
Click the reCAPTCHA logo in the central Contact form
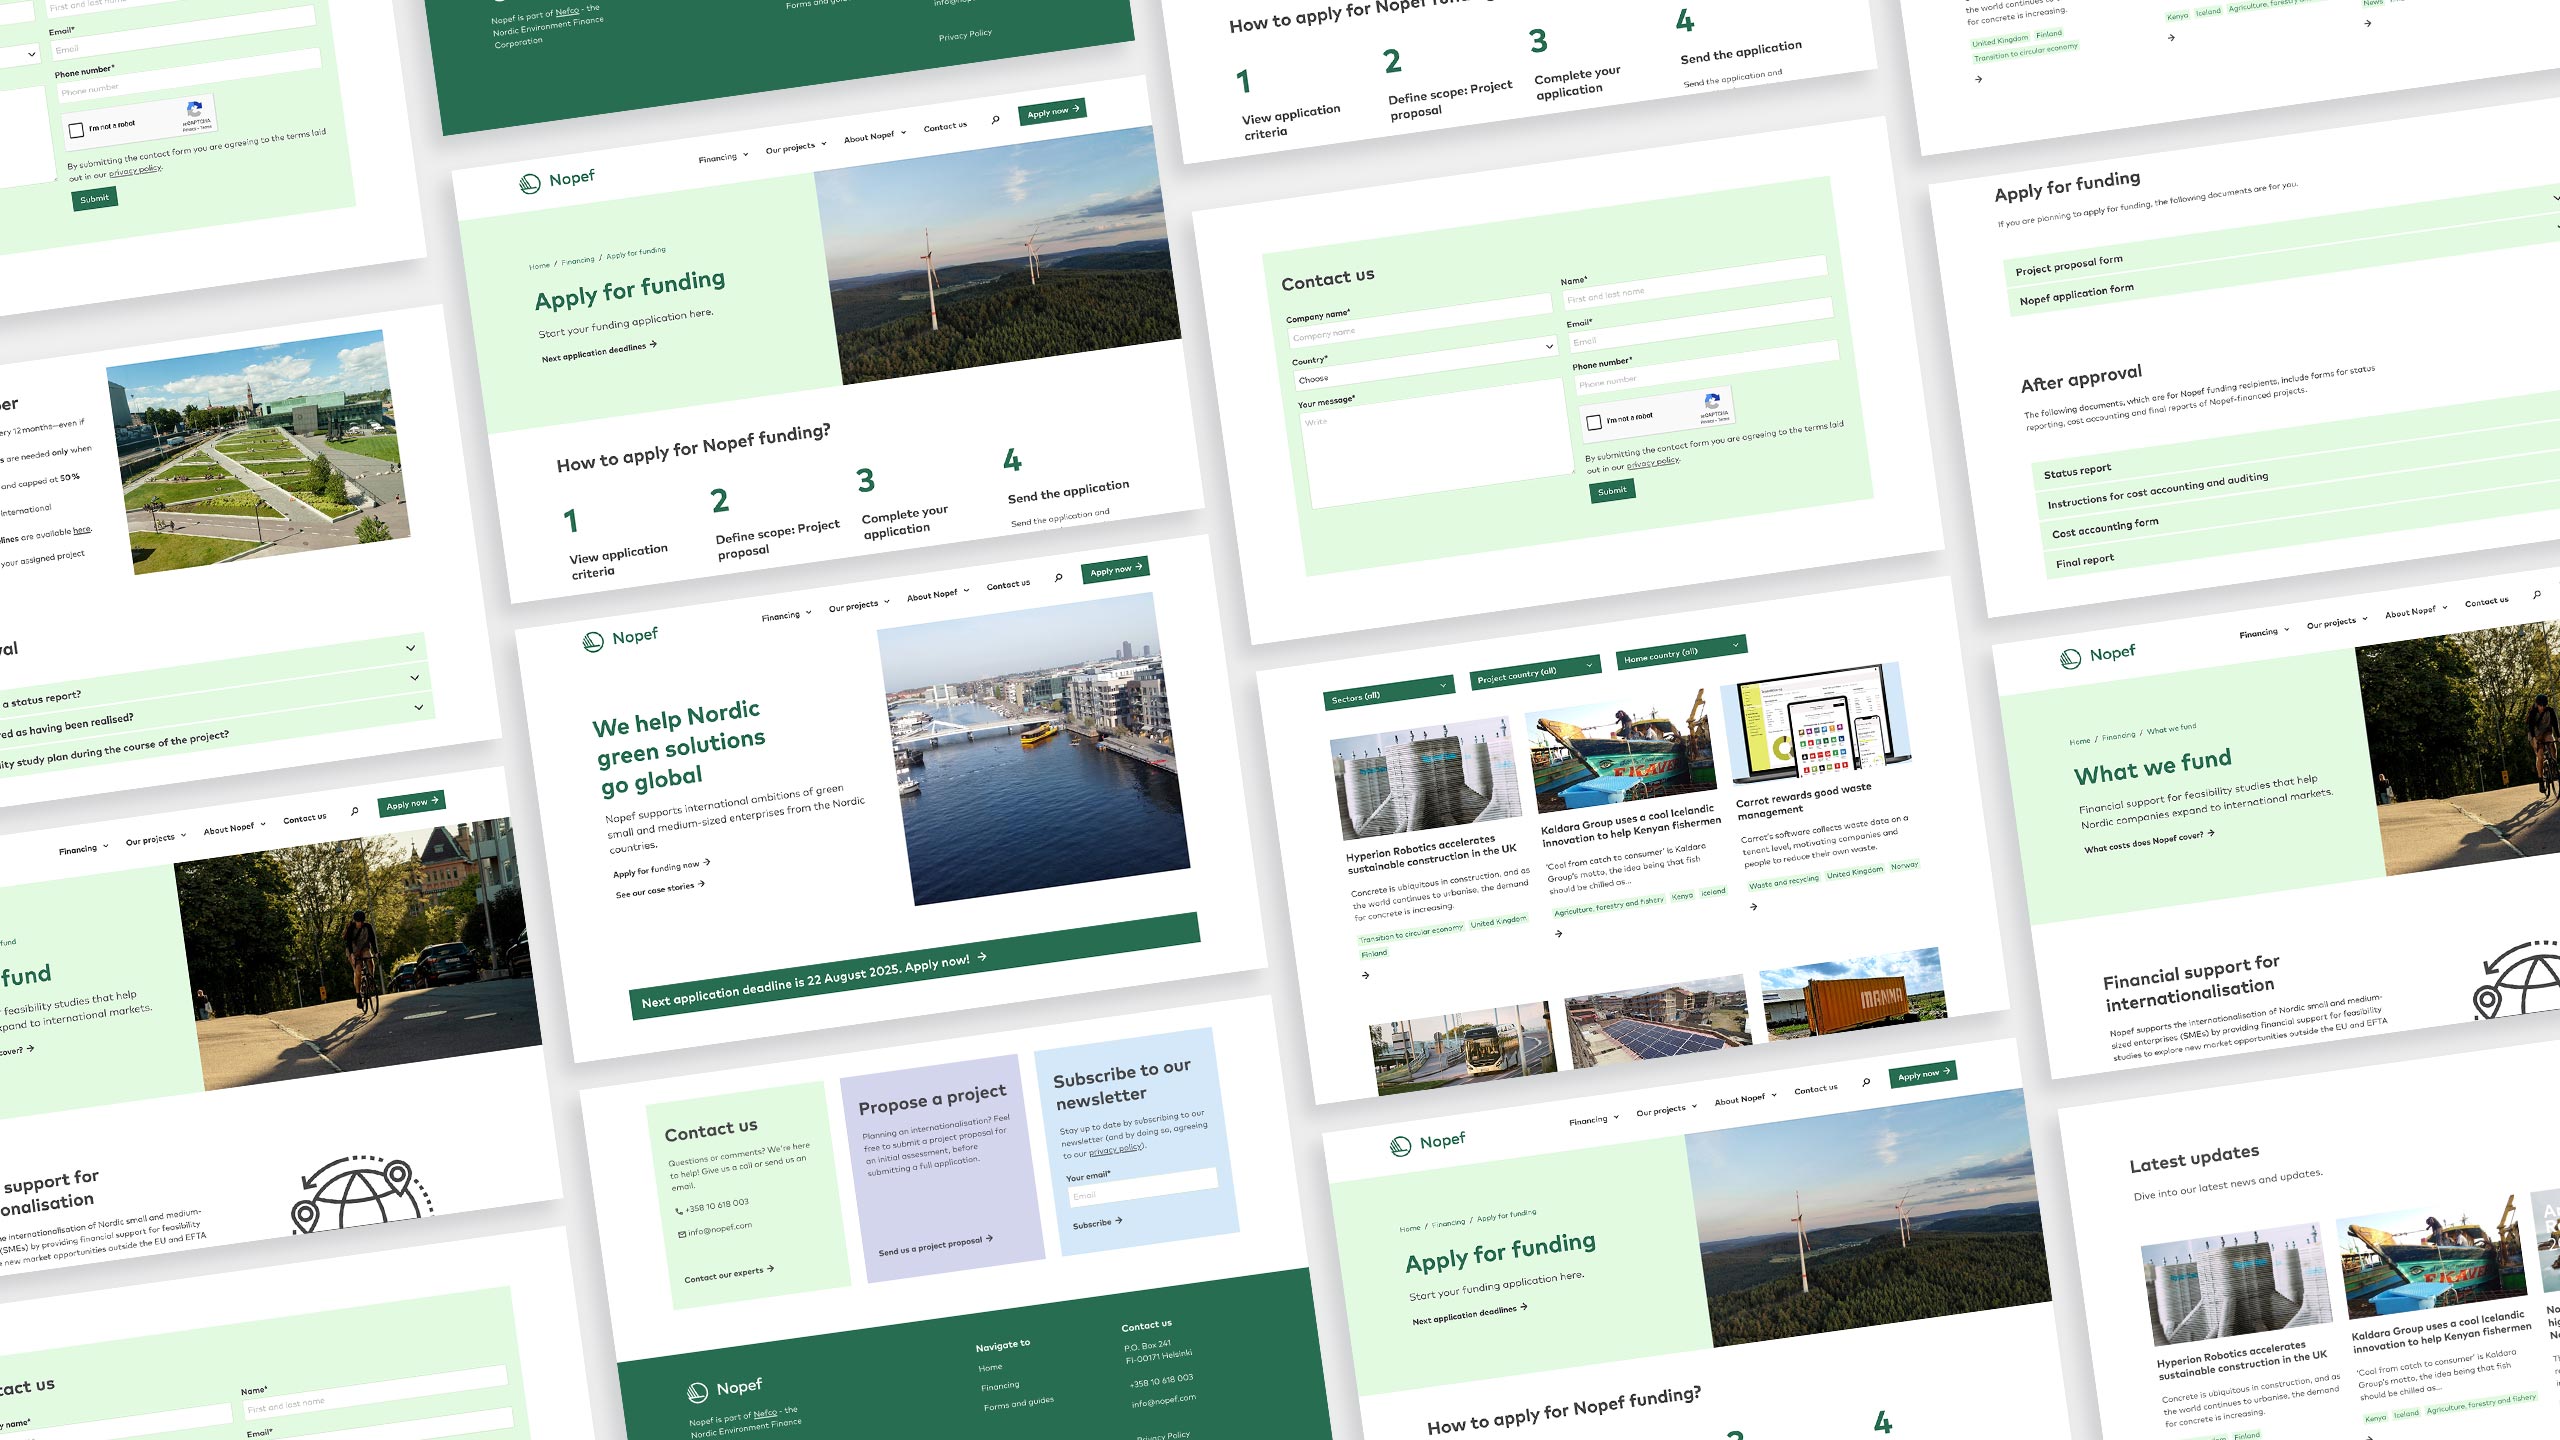tap(1713, 402)
